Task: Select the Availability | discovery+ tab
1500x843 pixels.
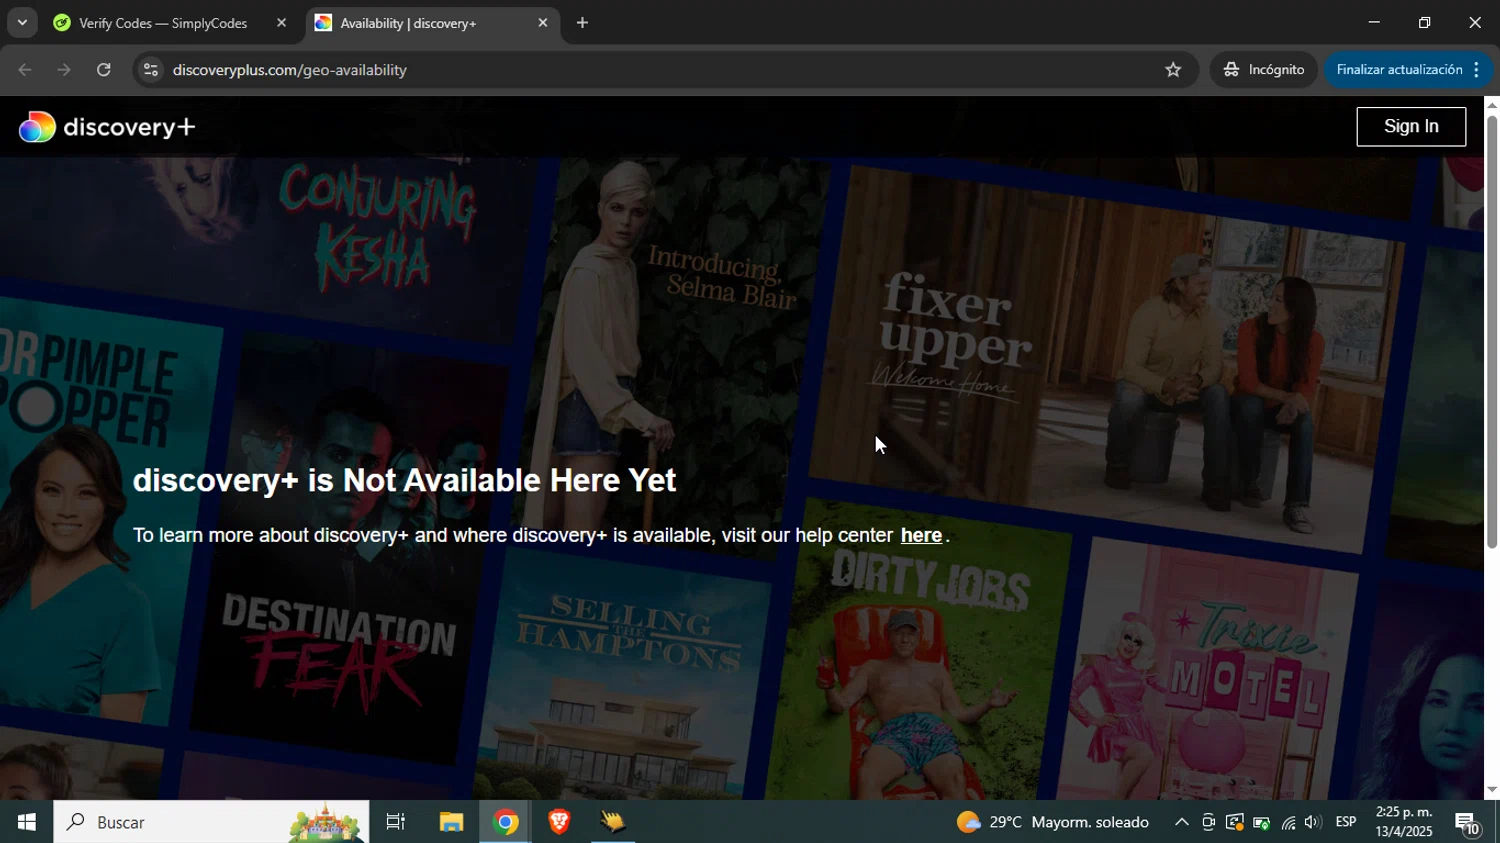Action: (420, 23)
